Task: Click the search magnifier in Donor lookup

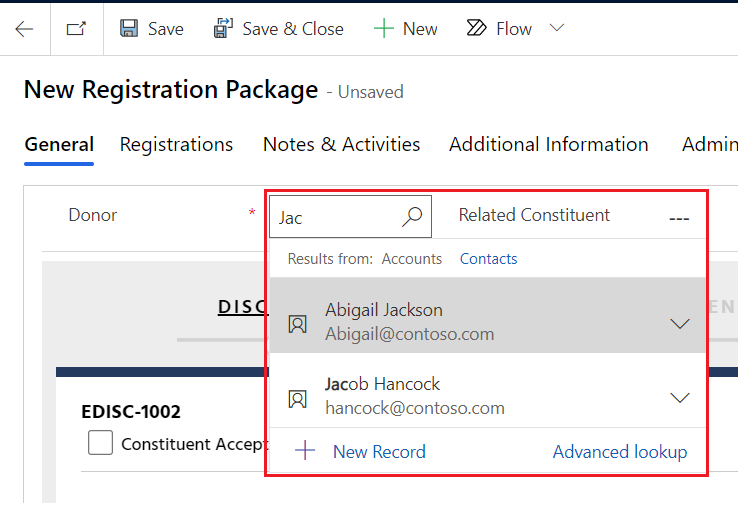Action: point(411,217)
